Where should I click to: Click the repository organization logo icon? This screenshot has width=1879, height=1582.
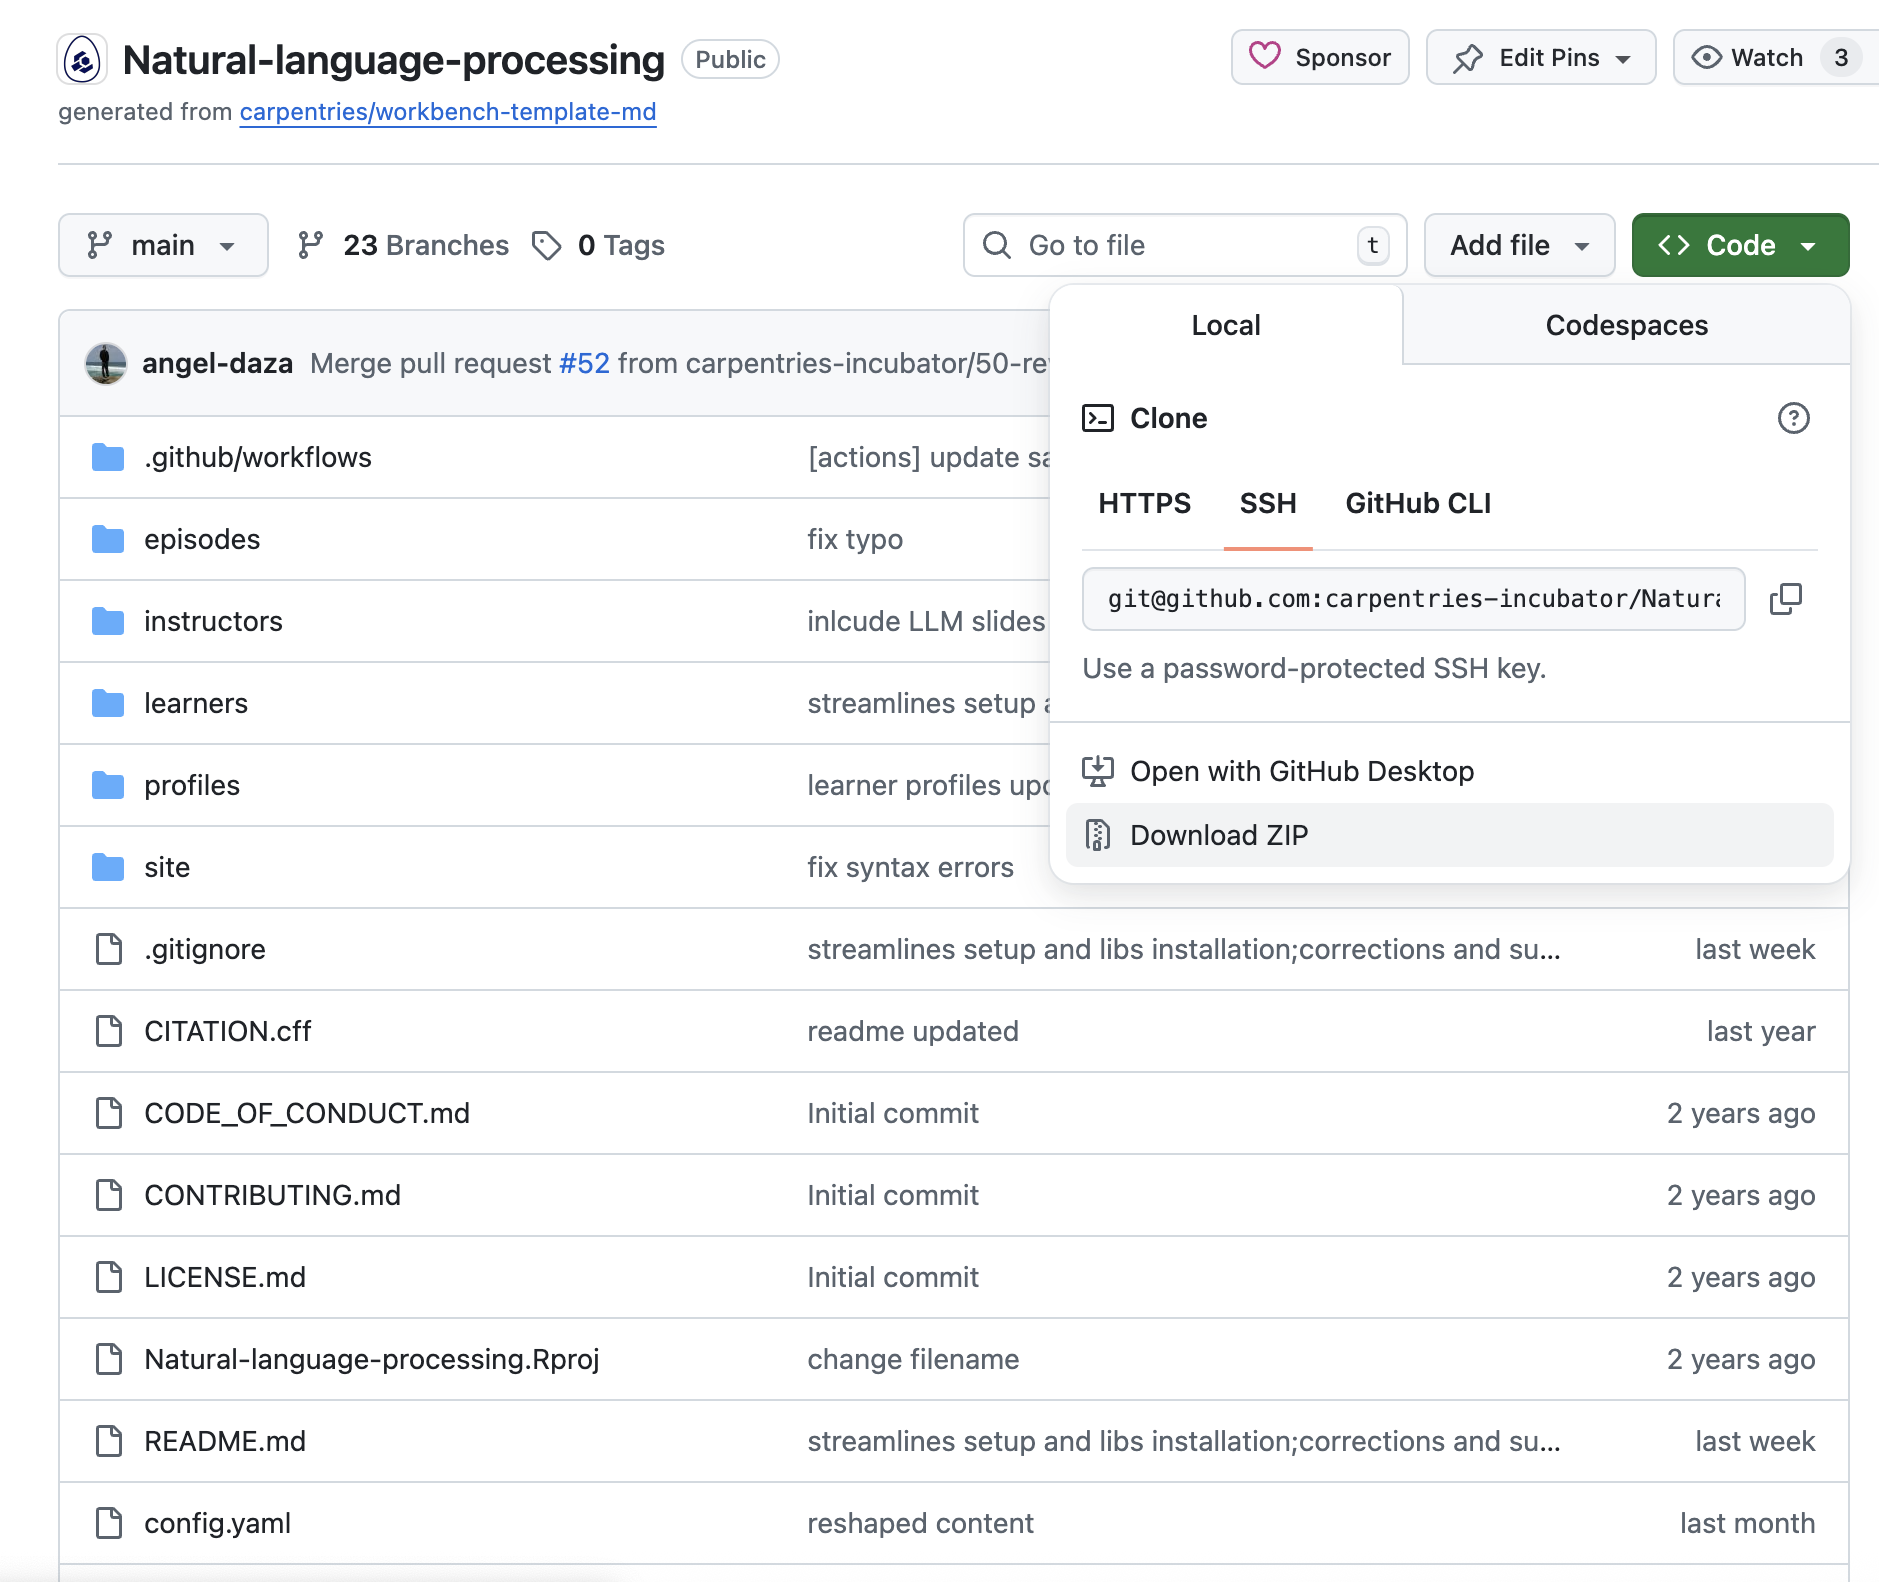pos(83,60)
